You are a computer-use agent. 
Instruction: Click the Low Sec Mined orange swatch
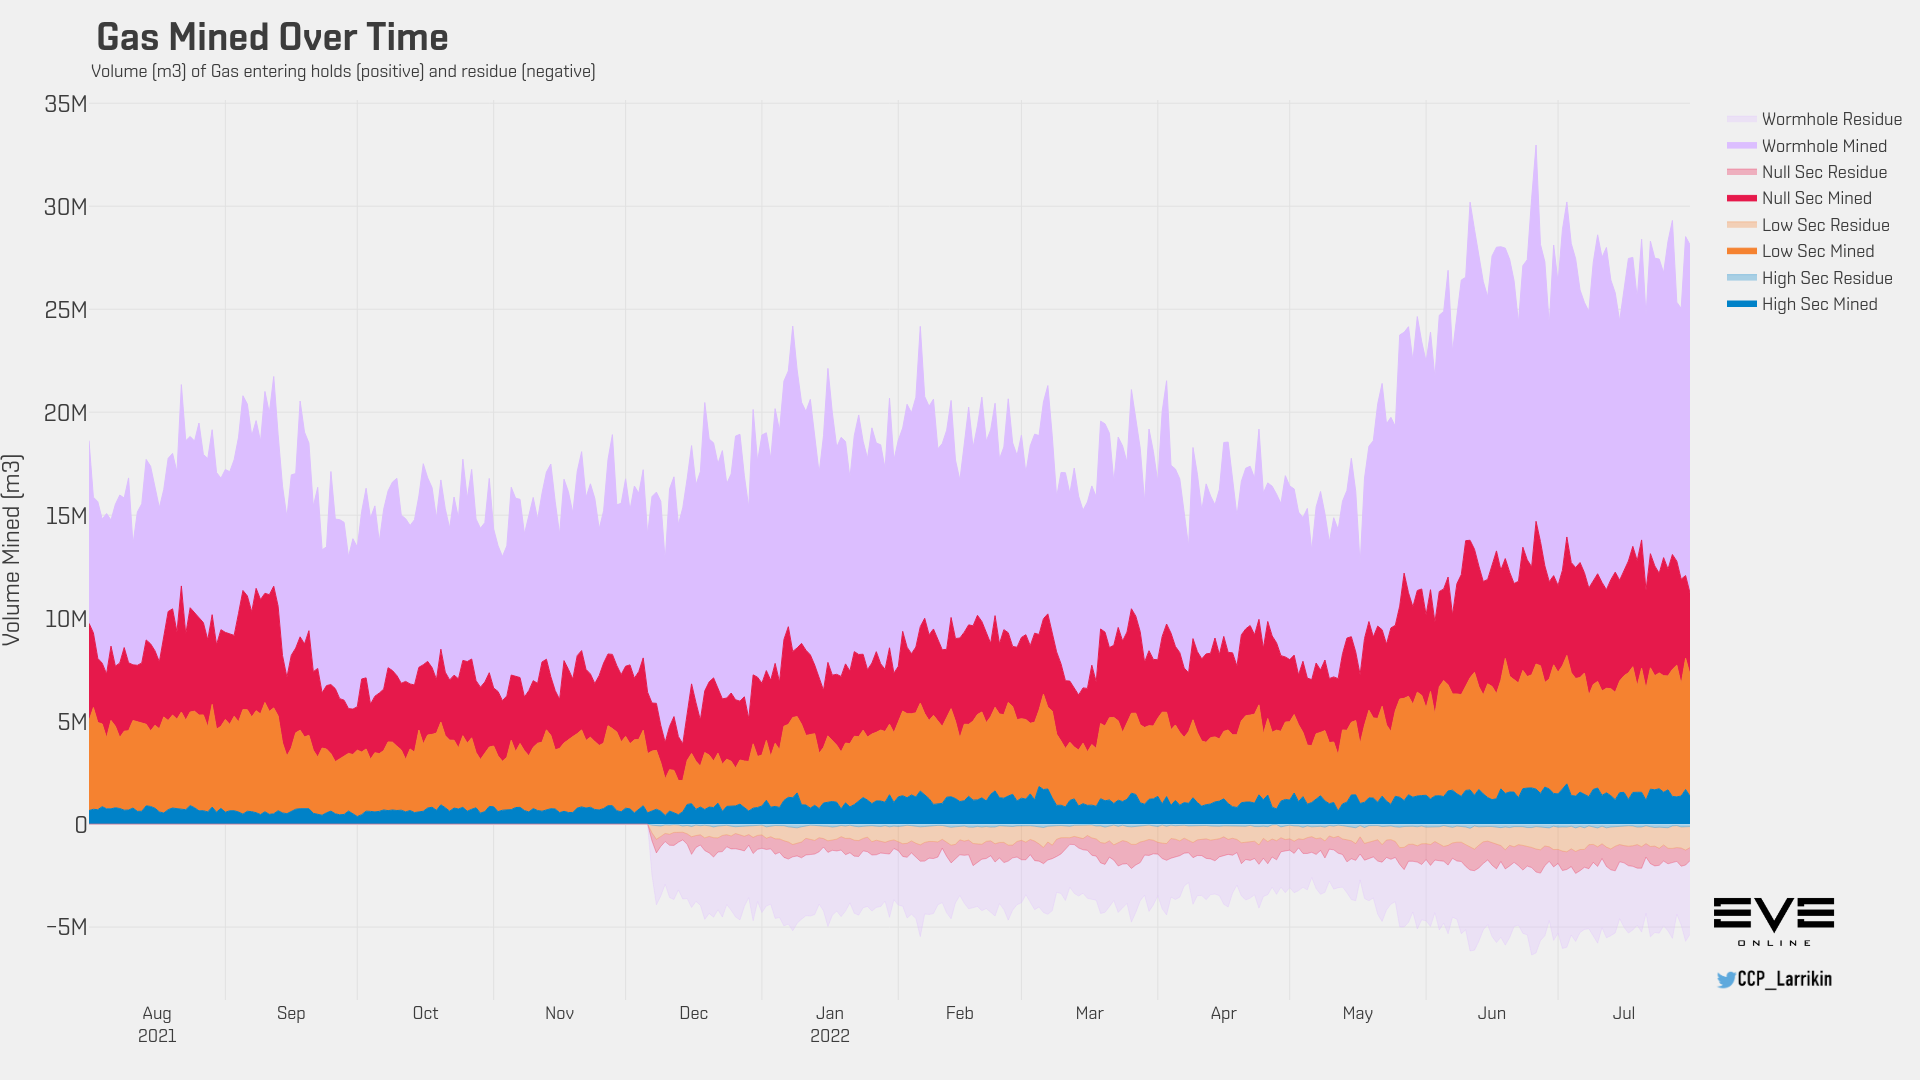coord(1741,251)
